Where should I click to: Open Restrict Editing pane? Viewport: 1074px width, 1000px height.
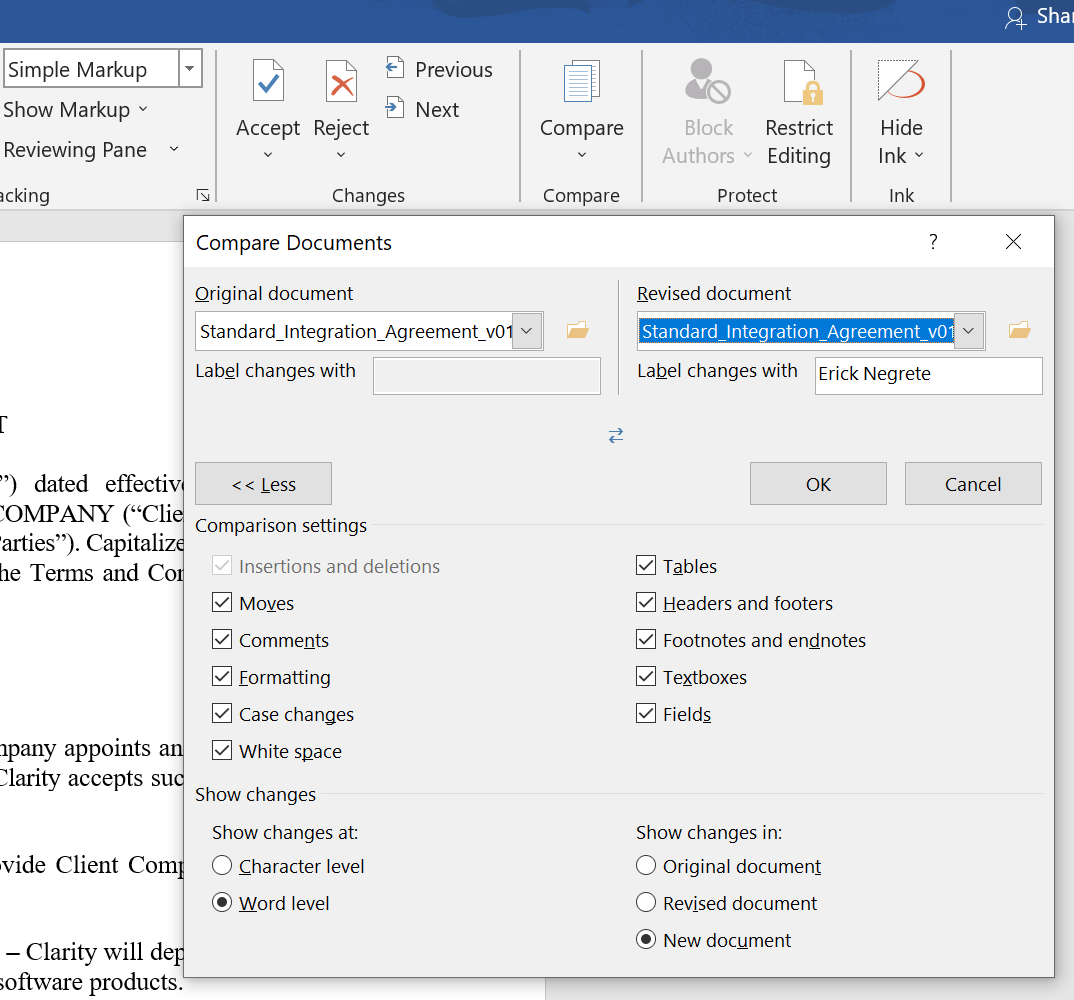[x=799, y=113]
